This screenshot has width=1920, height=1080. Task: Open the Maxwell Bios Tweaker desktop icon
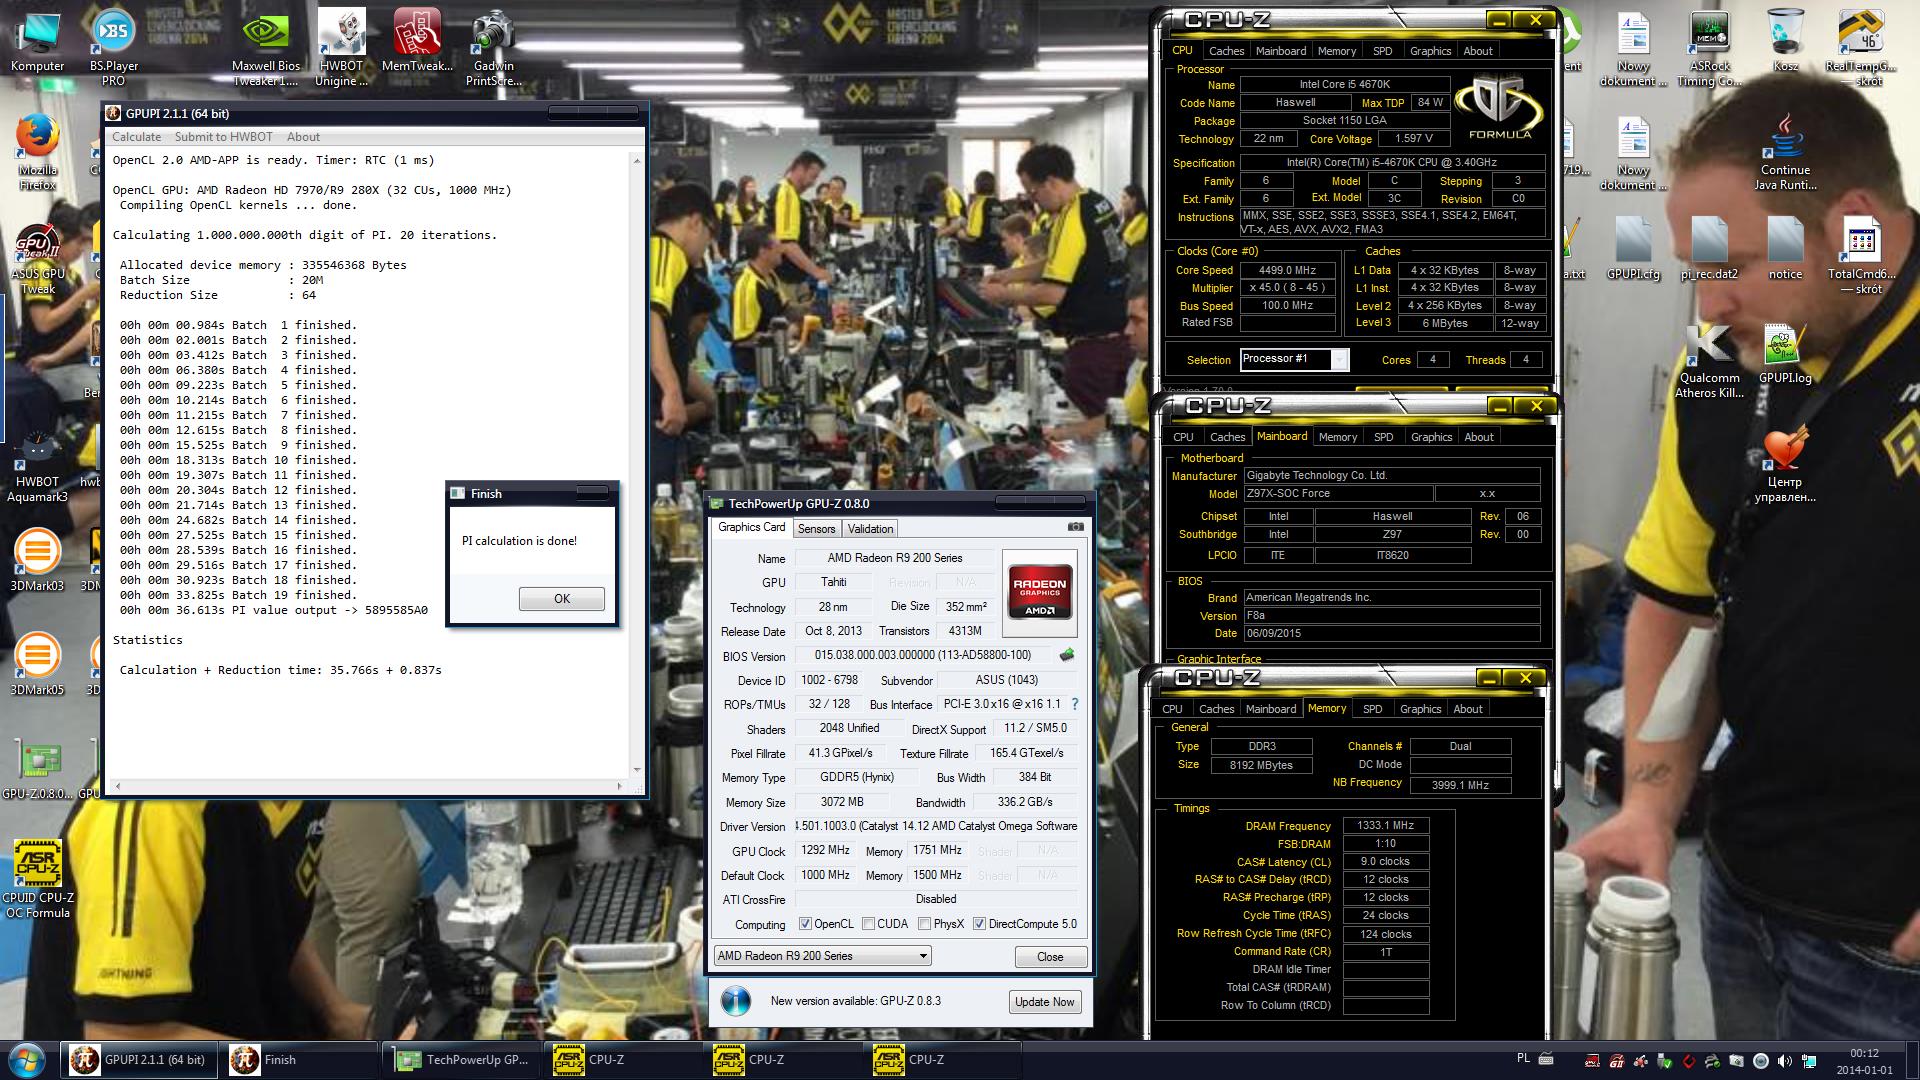coord(266,48)
